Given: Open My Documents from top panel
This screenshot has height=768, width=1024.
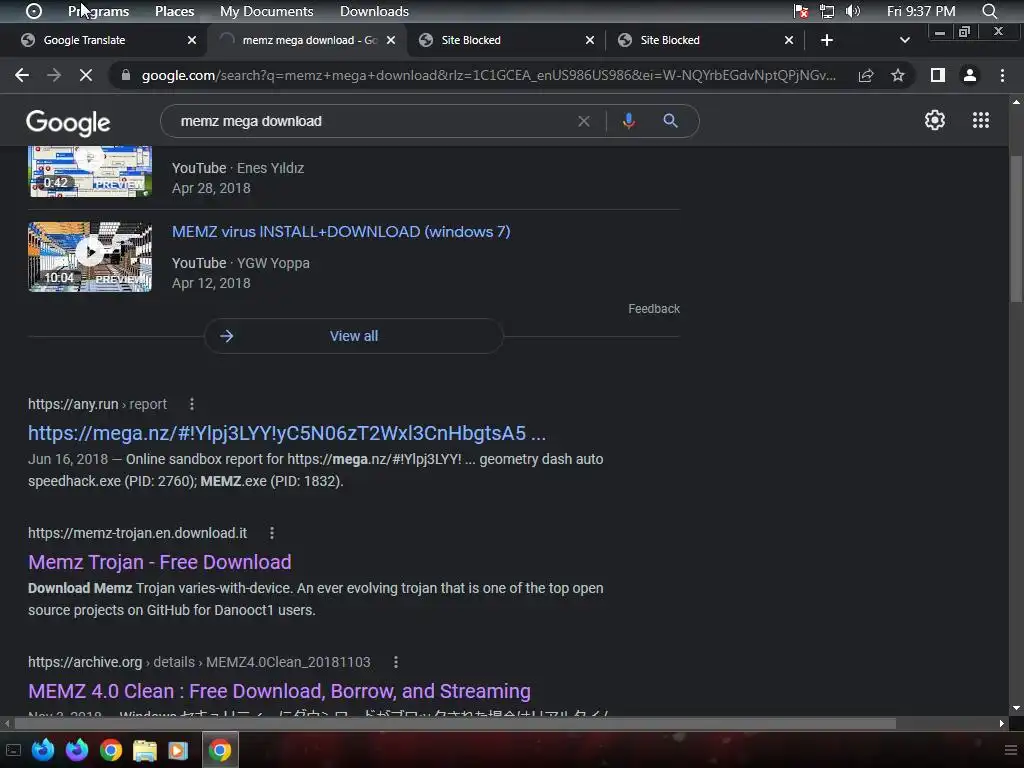Looking at the screenshot, I should 266,11.
